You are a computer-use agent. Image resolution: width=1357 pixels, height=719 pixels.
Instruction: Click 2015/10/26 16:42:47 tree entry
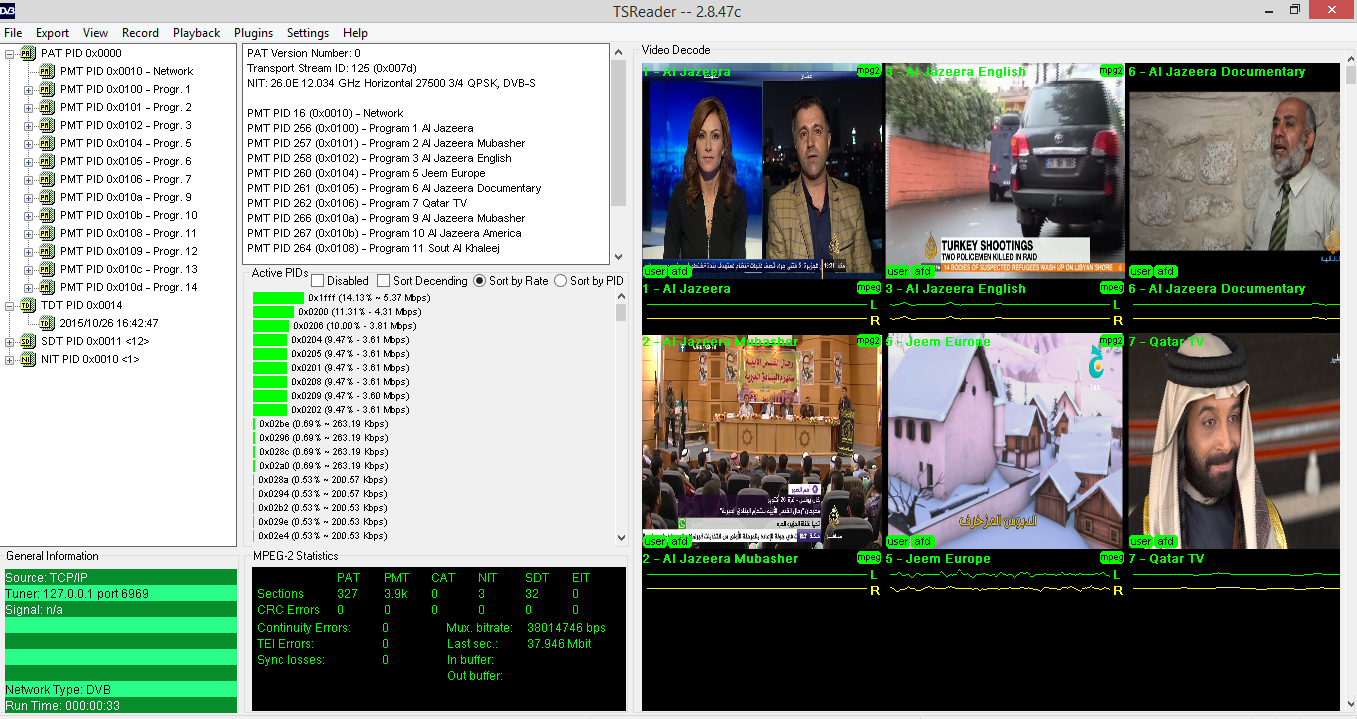[108, 323]
